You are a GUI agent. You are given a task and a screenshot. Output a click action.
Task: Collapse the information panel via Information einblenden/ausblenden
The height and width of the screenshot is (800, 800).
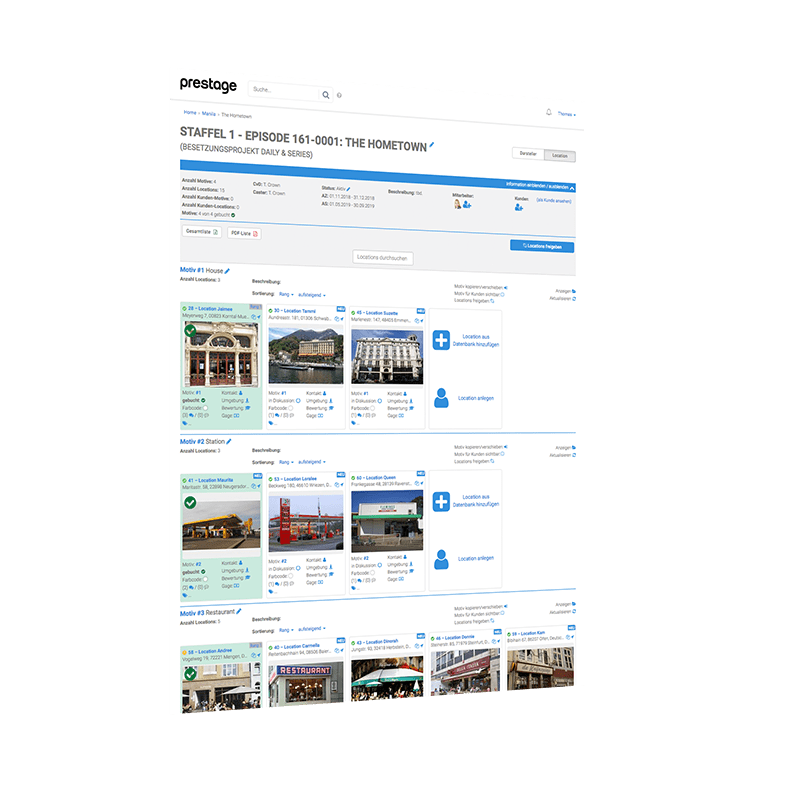pos(540,186)
